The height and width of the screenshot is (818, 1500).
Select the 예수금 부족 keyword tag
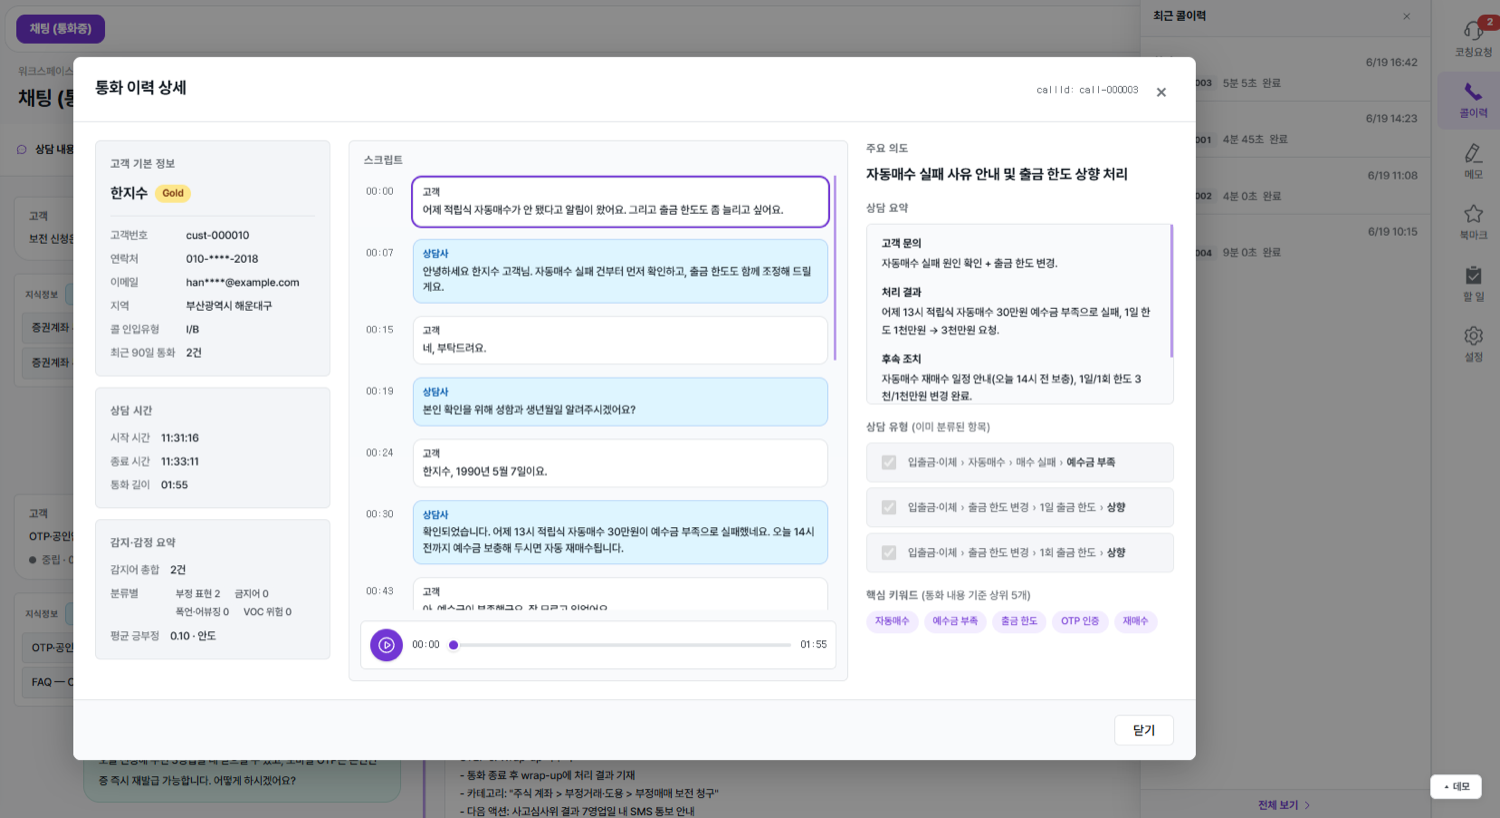pos(955,621)
